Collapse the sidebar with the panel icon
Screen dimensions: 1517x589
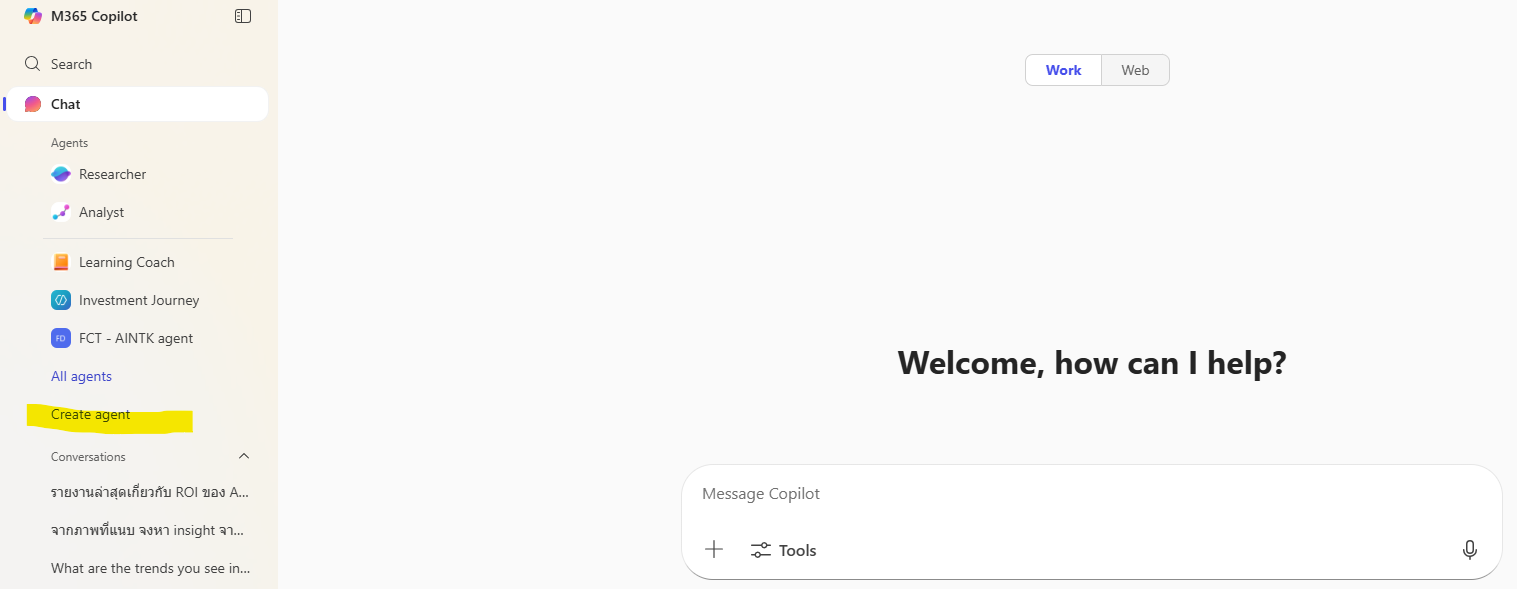243,16
